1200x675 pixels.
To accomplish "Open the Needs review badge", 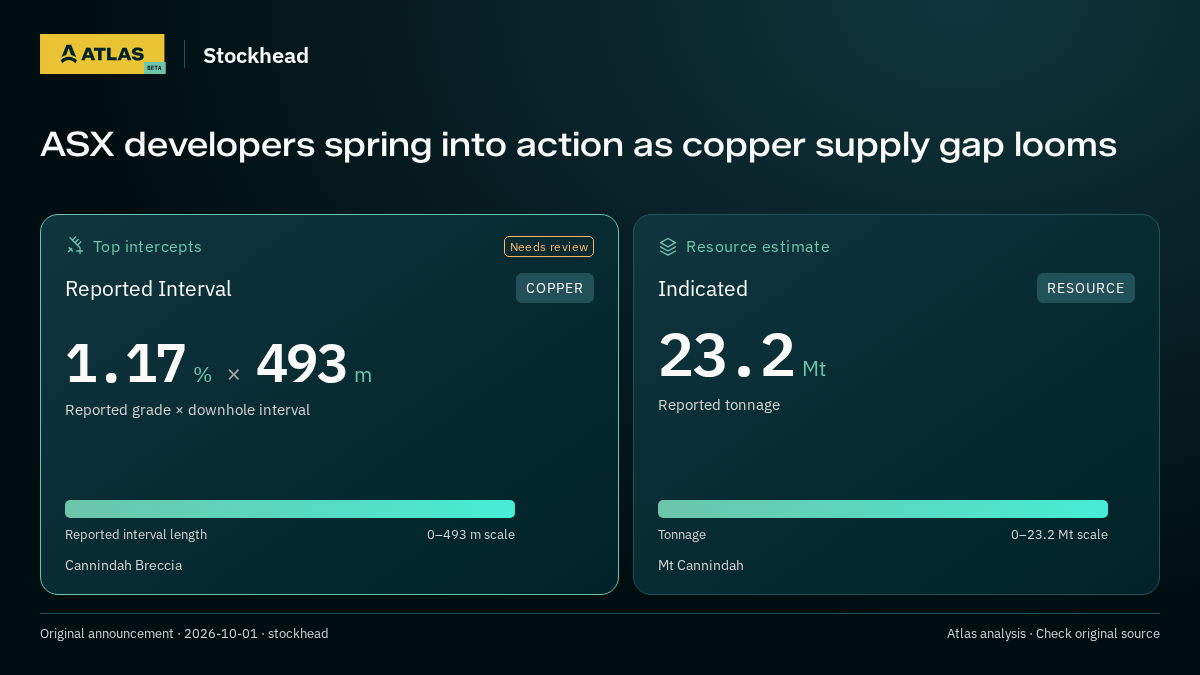I will click(x=549, y=247).
